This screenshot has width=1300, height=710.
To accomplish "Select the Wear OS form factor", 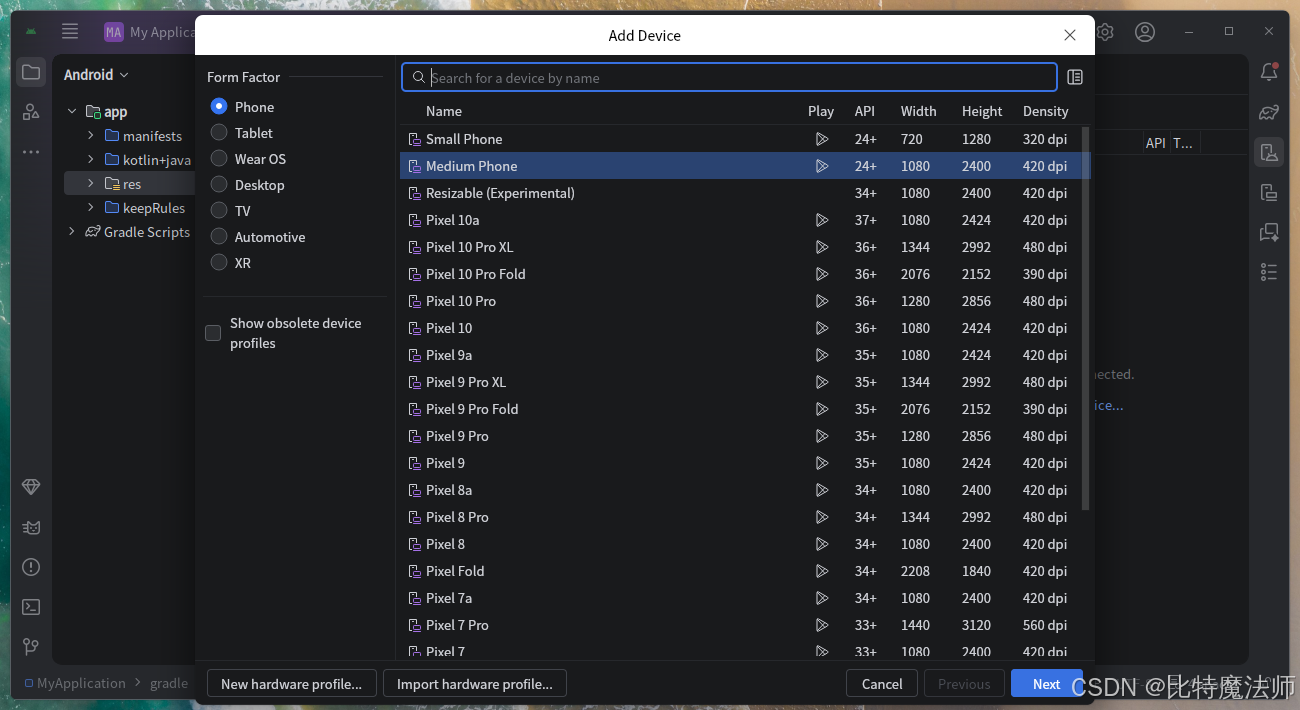I will click(x=219, y=158).
